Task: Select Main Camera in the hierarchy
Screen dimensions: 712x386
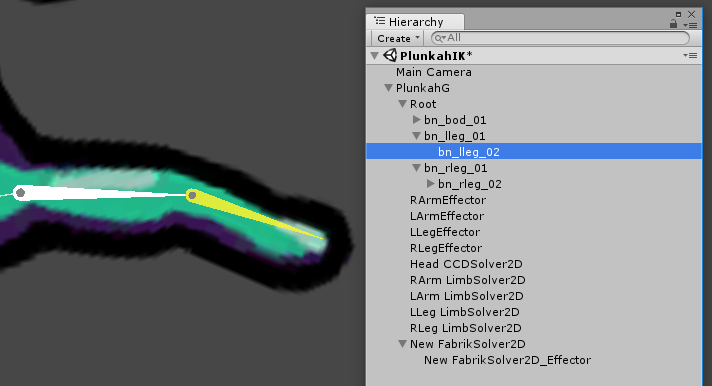Action: 434,72
